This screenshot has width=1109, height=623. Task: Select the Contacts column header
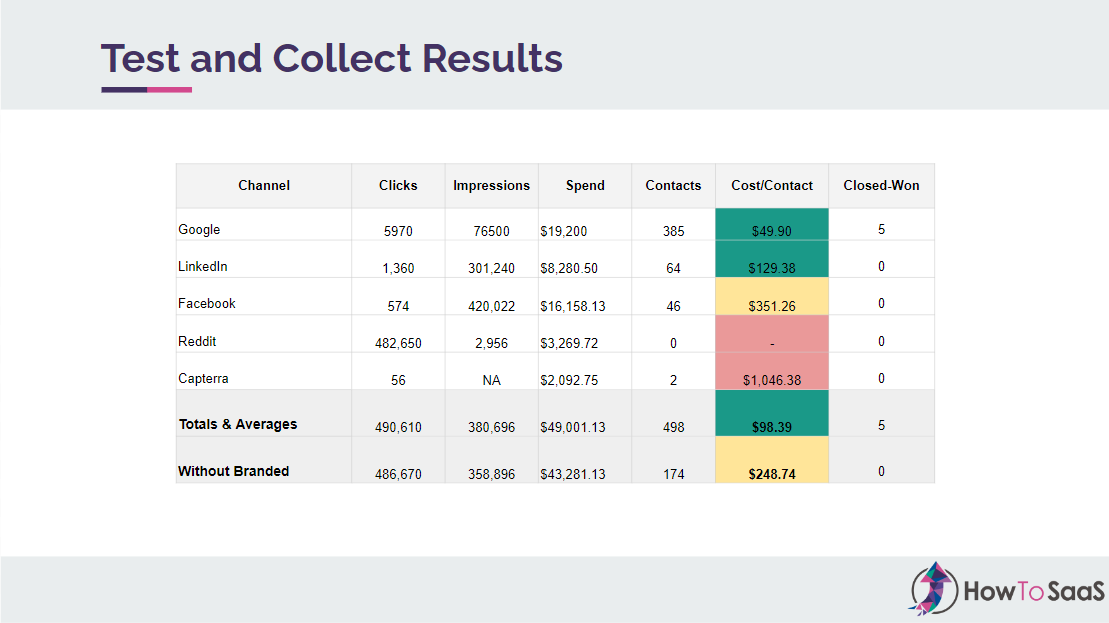[673, 185]
